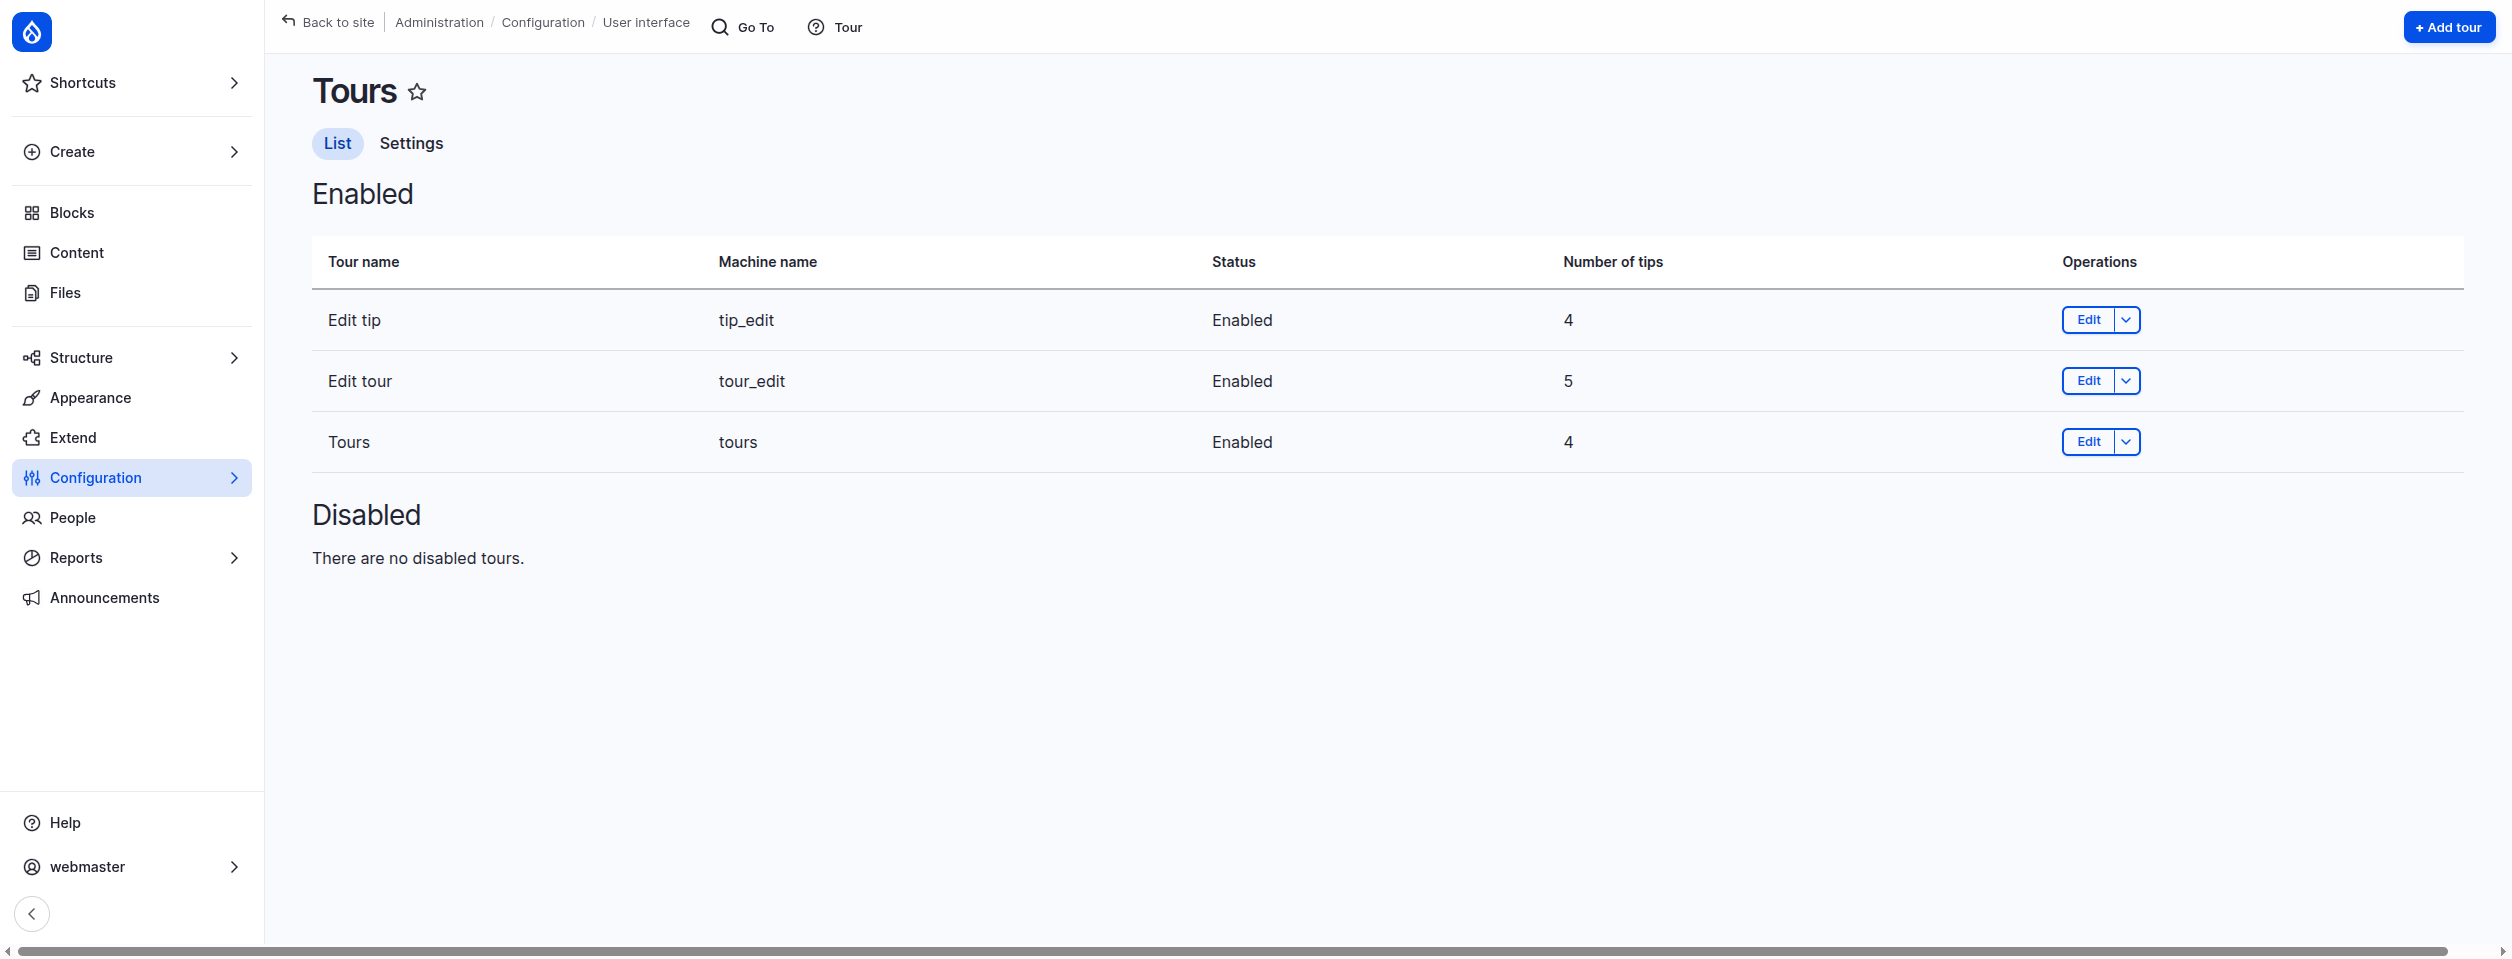
Task: Expand the Reports submenu chevron
Action: (234, 558)
